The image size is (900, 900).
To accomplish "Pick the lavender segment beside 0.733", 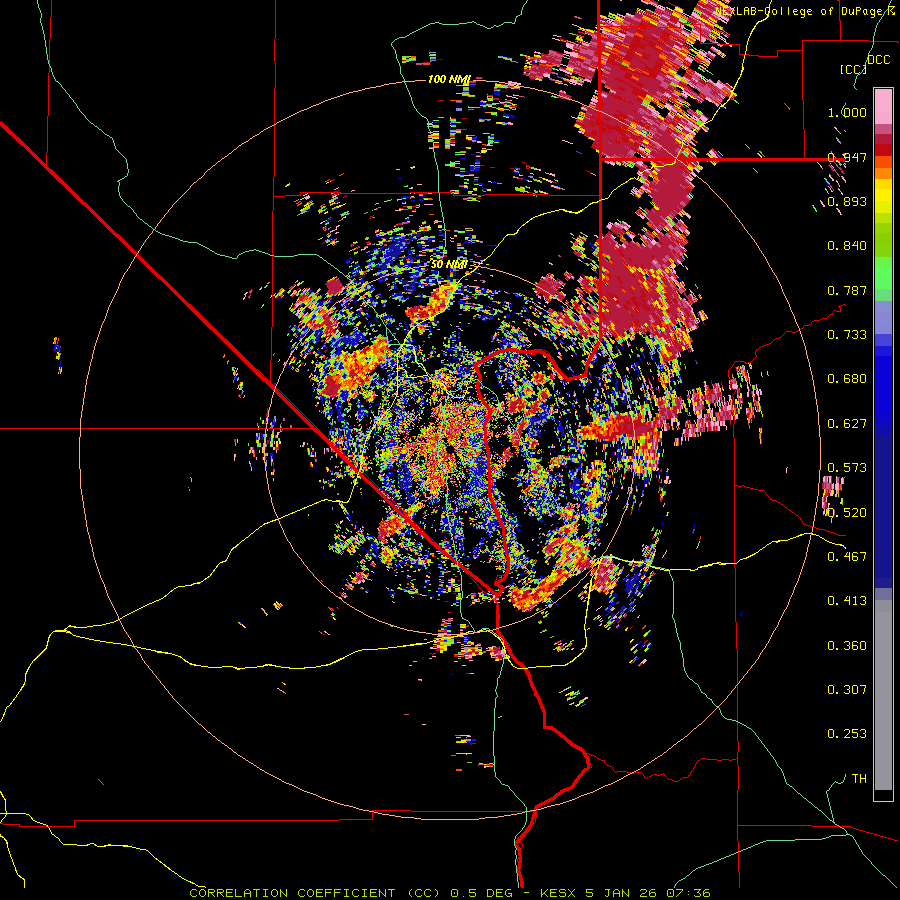I will point(883,317).
